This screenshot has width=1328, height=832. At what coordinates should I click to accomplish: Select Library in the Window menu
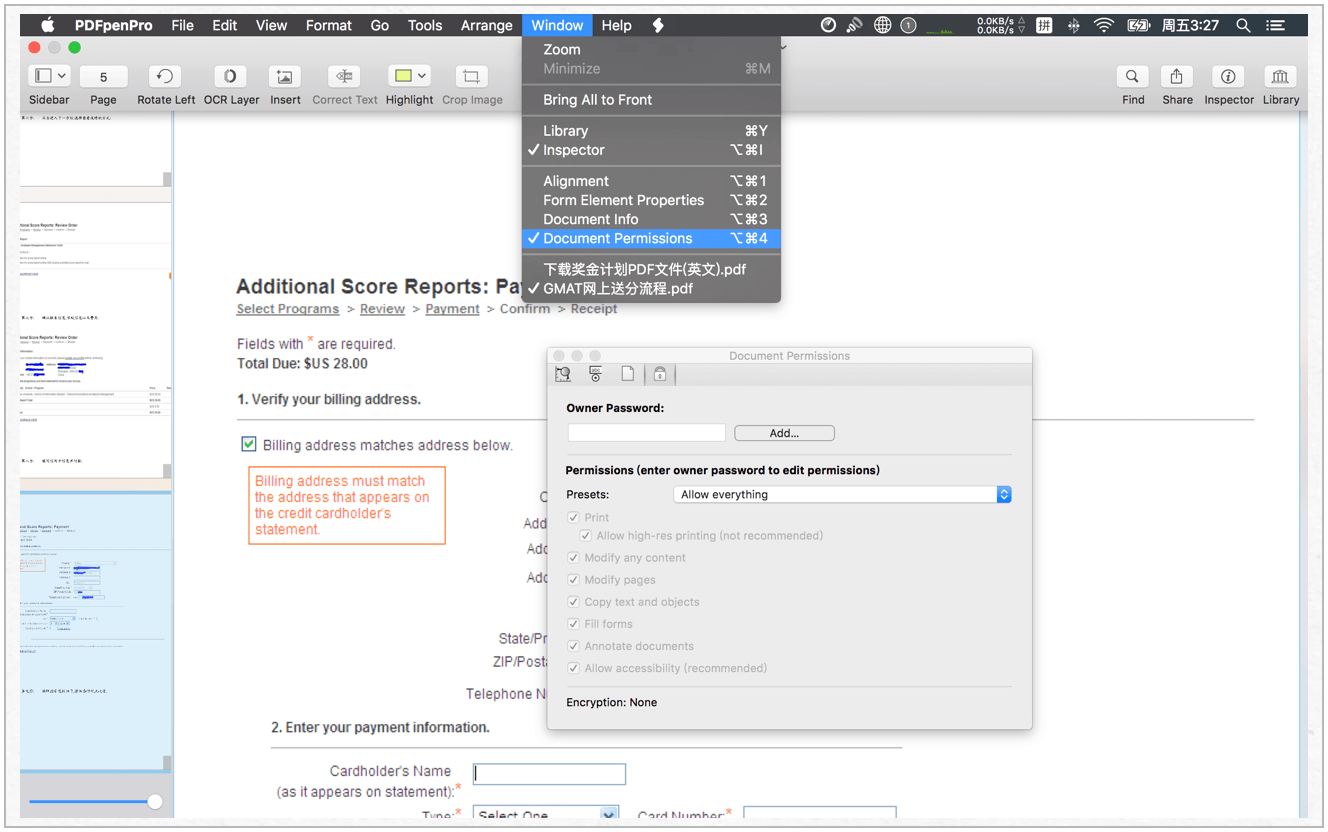click(x=651, y=131)
